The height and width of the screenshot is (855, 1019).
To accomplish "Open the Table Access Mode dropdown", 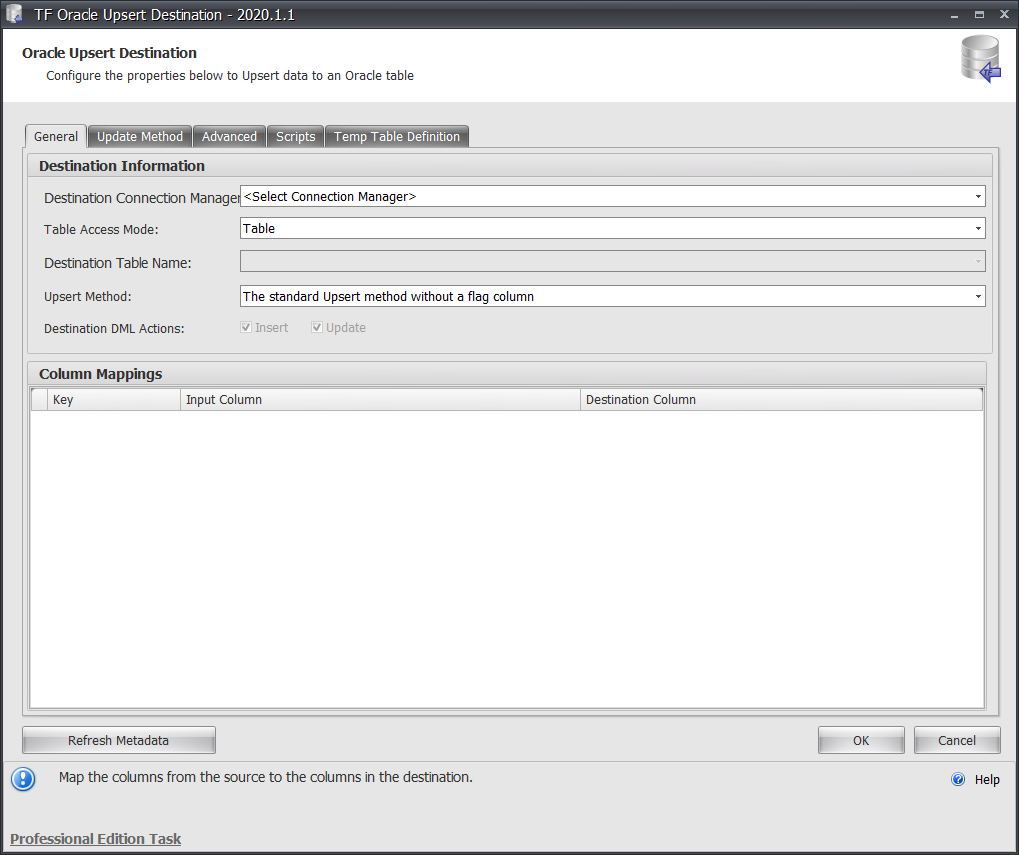I will click(x=977, y=229).
